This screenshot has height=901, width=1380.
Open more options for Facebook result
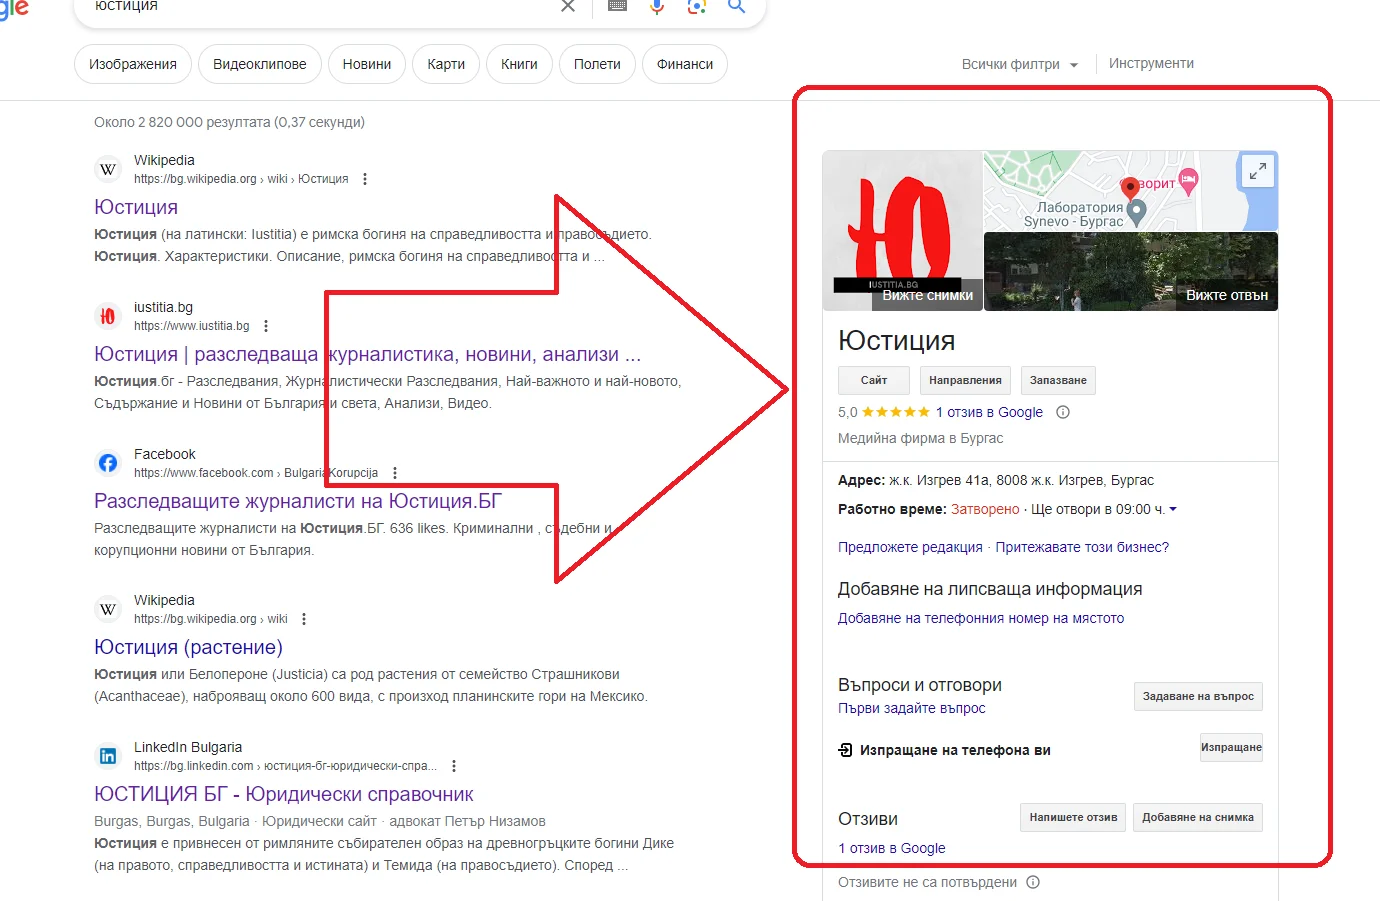pyautogui.click(x=395, y=473)
